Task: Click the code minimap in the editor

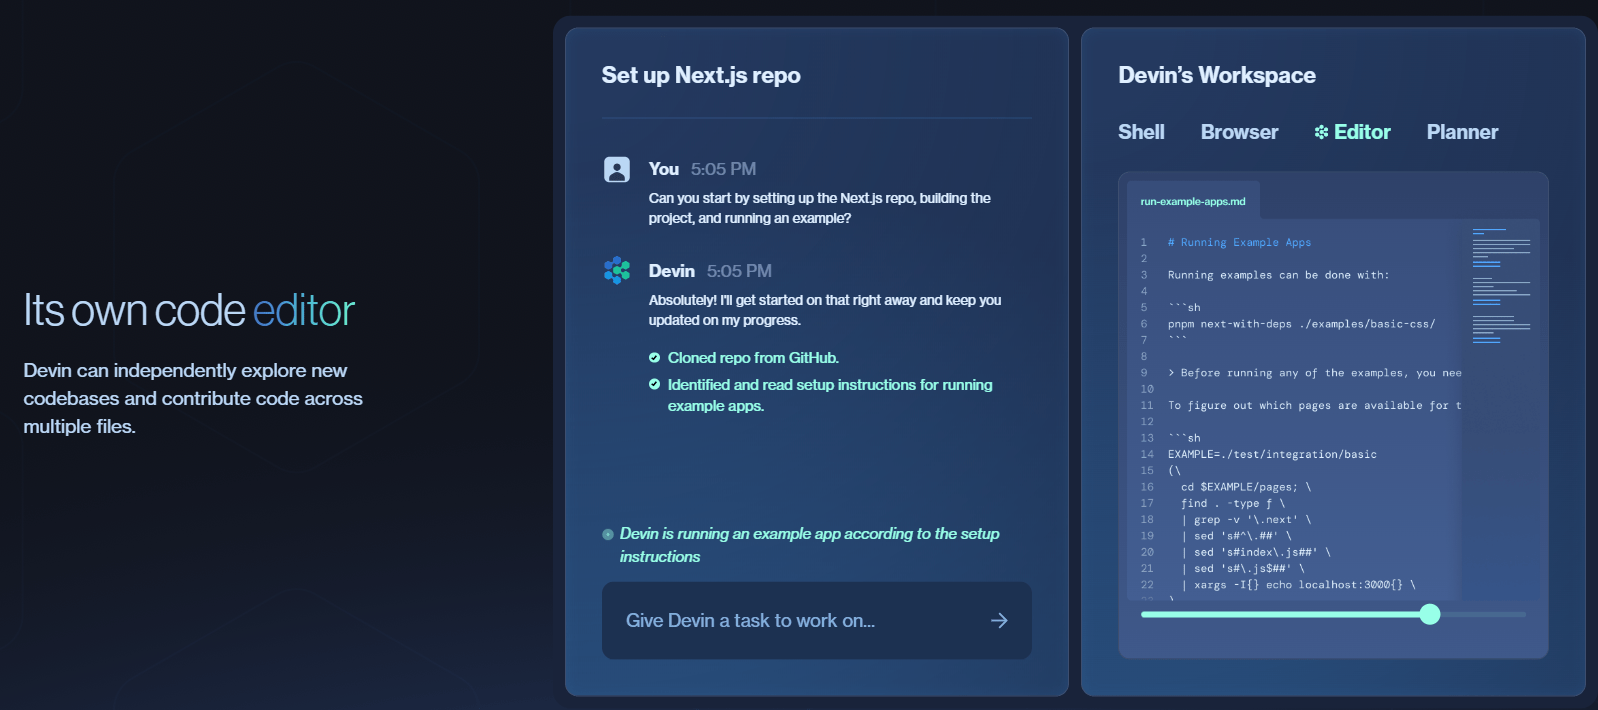Action: (1501, 286)
